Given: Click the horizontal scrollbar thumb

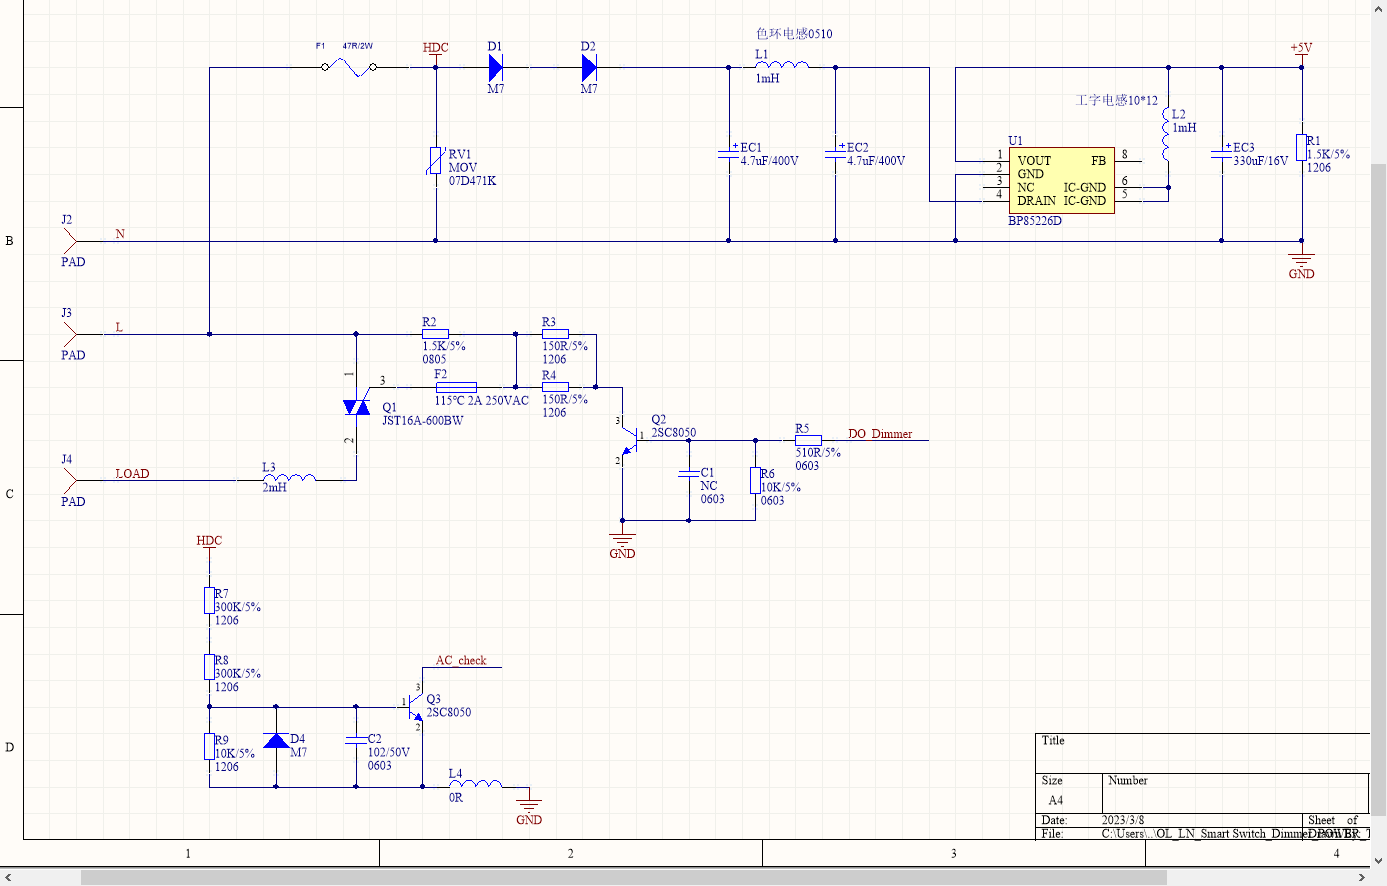Looking at the screenshot, I should coord(623,877).
